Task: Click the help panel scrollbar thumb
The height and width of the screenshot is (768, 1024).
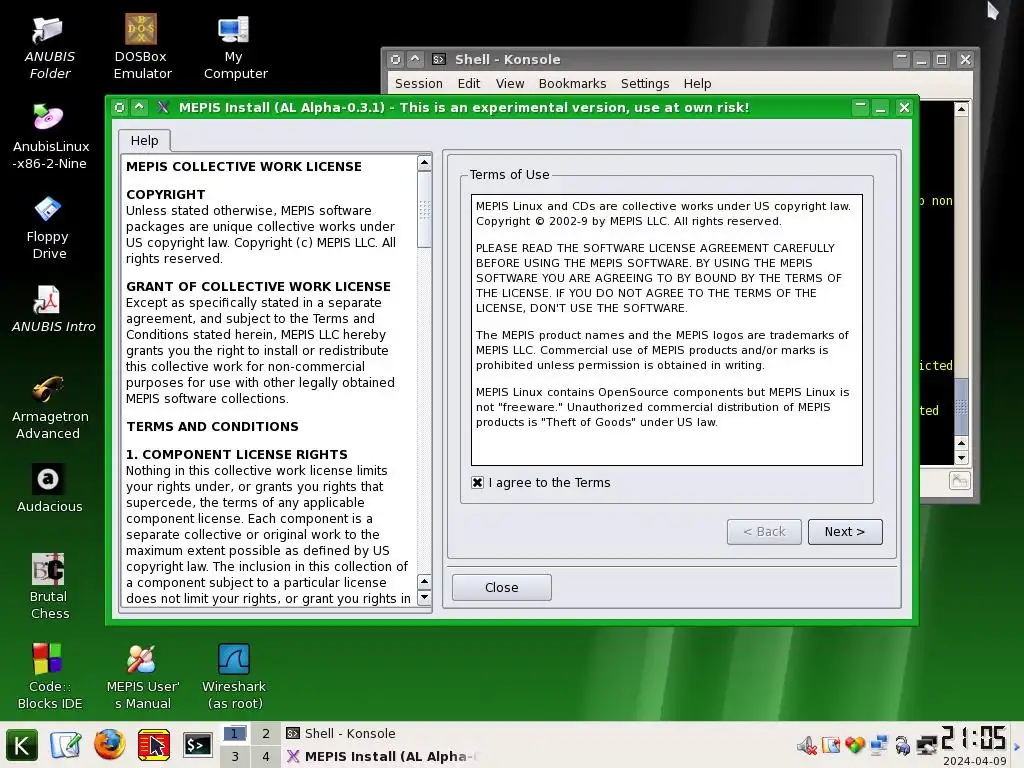Action: pyautogui.click(x=424, y=210)
